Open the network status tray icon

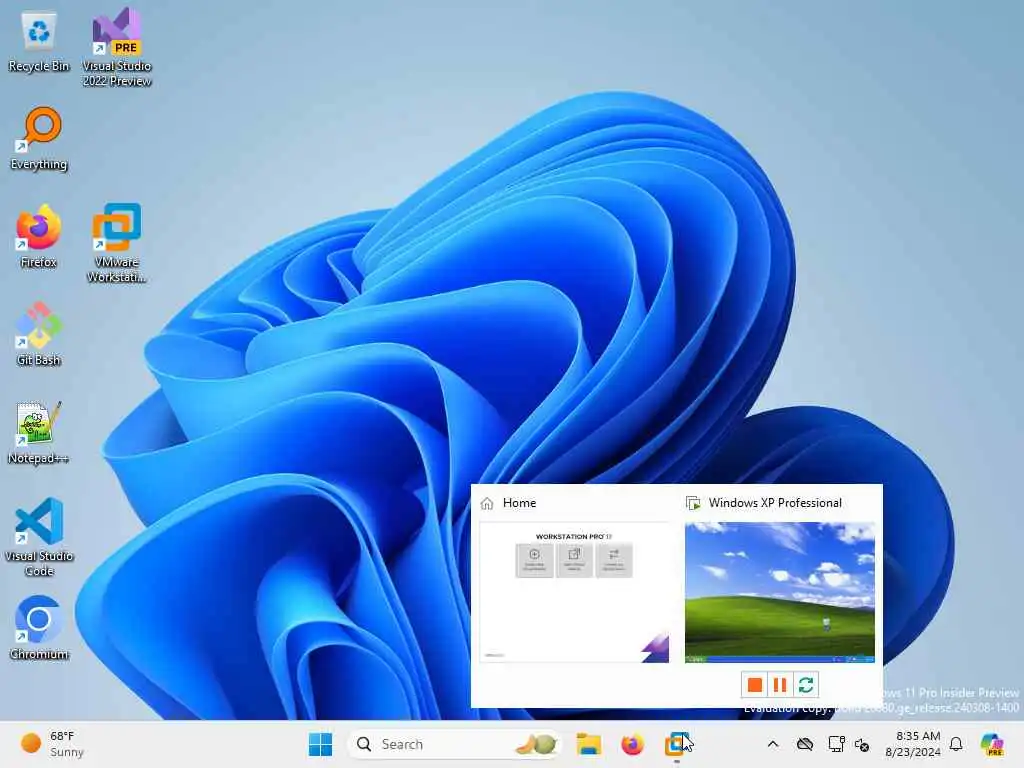click(836, 744)
